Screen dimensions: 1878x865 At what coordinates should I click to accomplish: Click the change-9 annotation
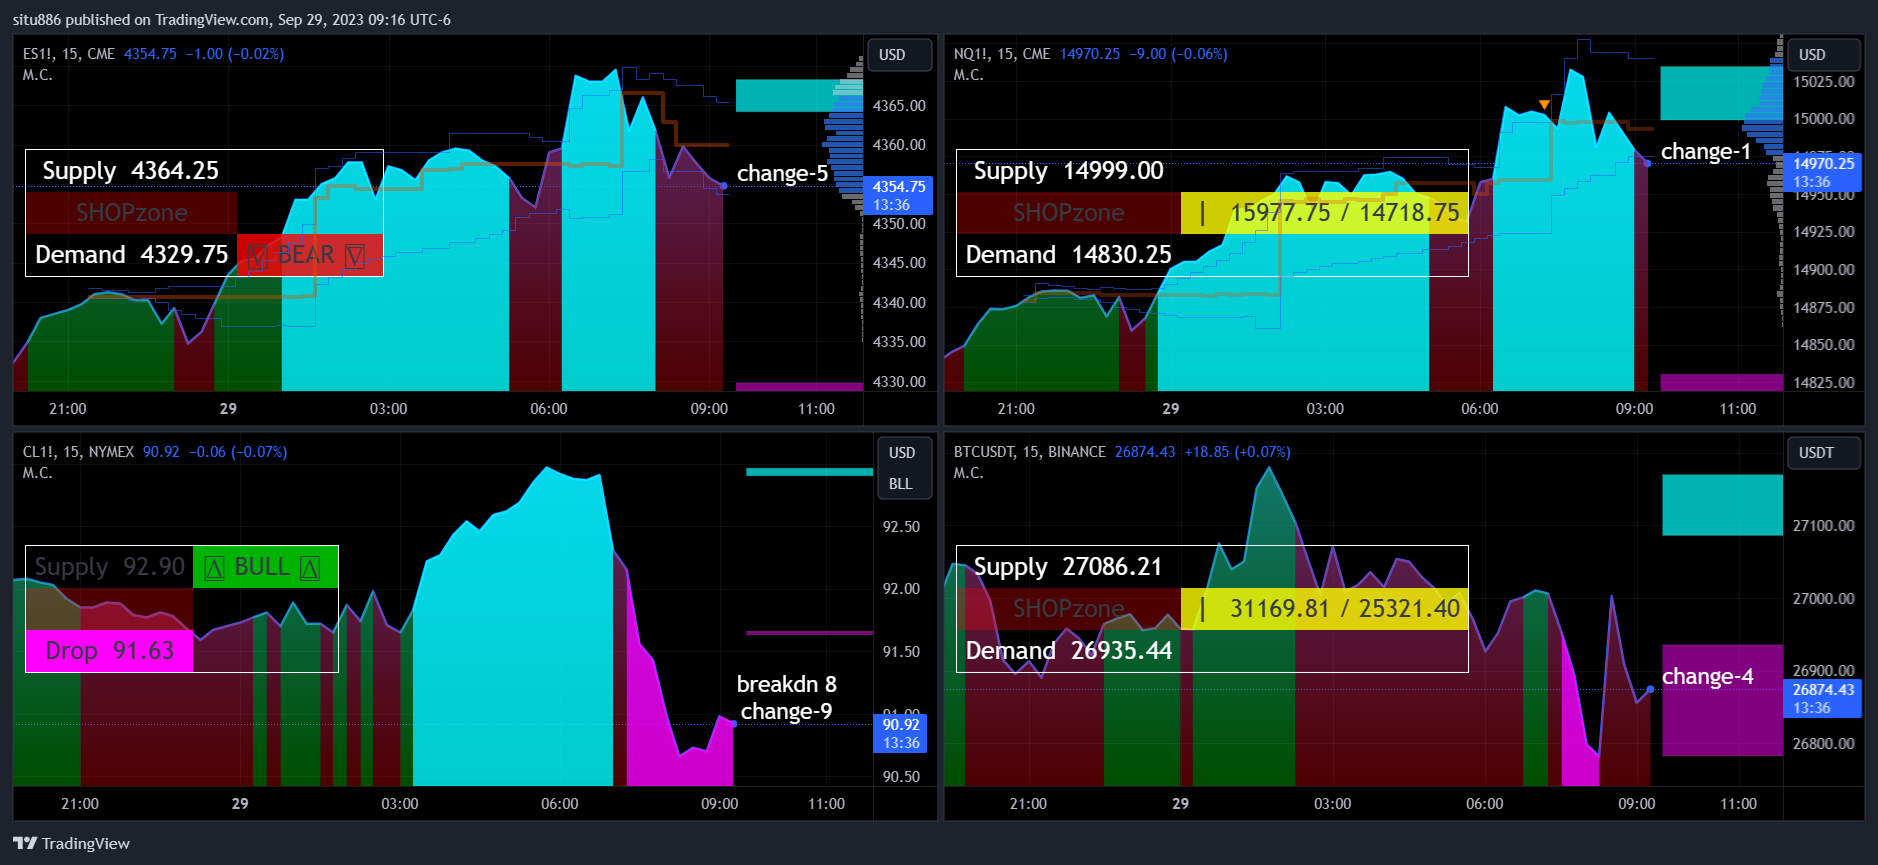(x=786, y=712)
